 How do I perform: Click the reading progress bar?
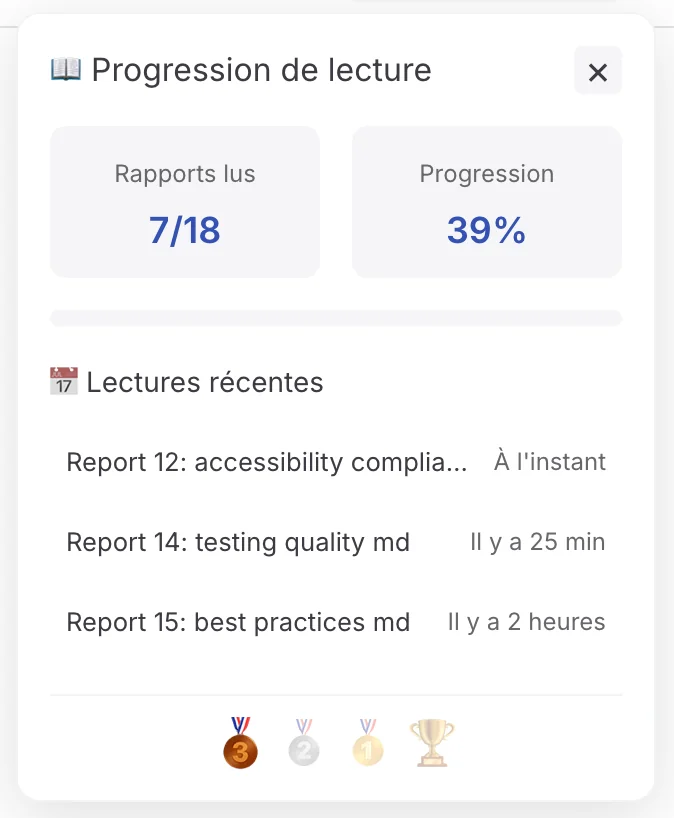pyautogui.click(x=336, y=317)
